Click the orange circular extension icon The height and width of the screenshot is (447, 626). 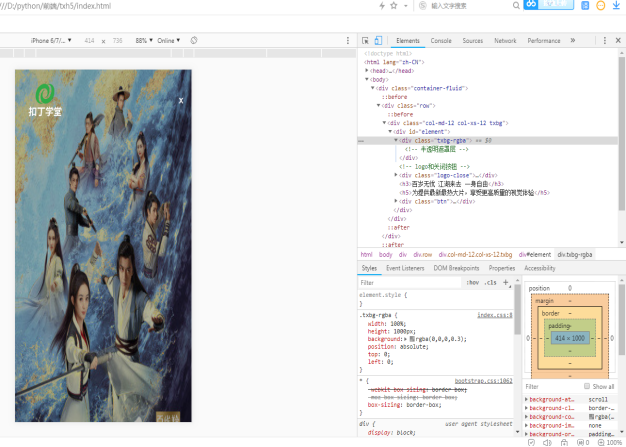click(x=600, y=6)
